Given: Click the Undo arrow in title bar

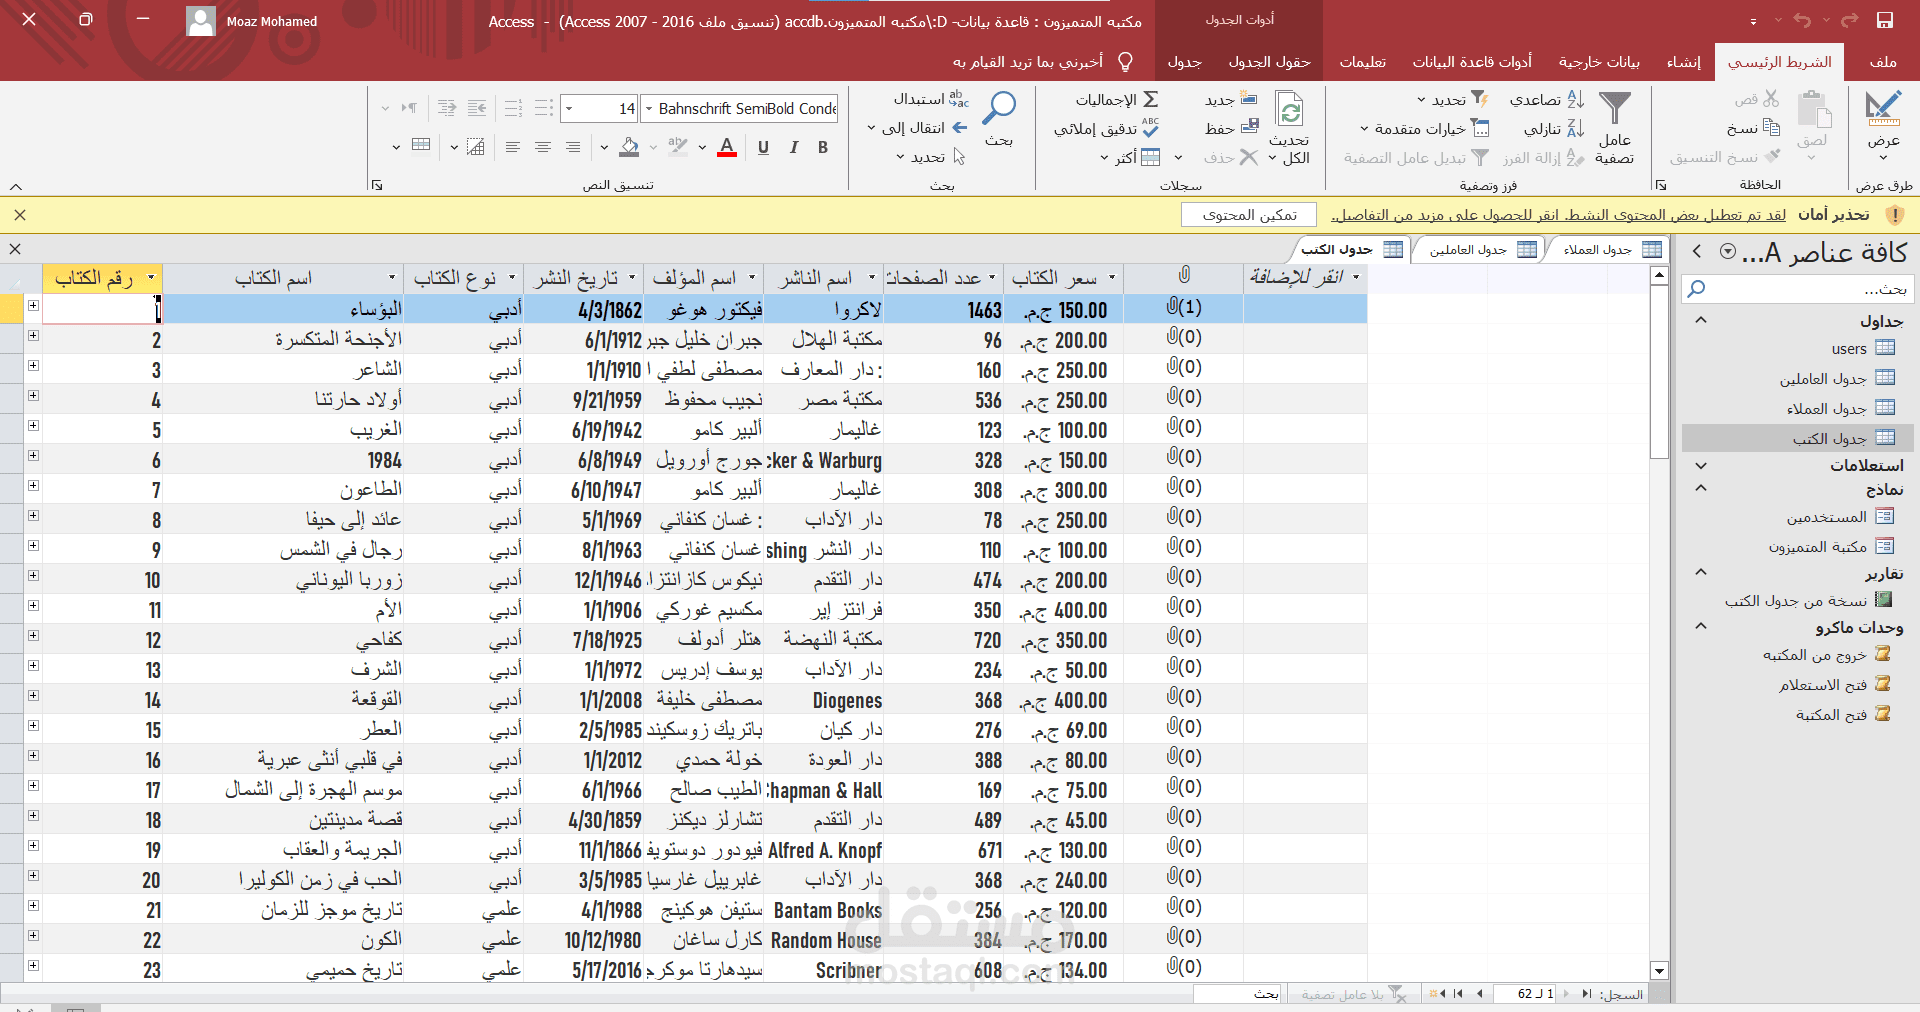Looking at the screenshot, I should (x=1802, y=20).
